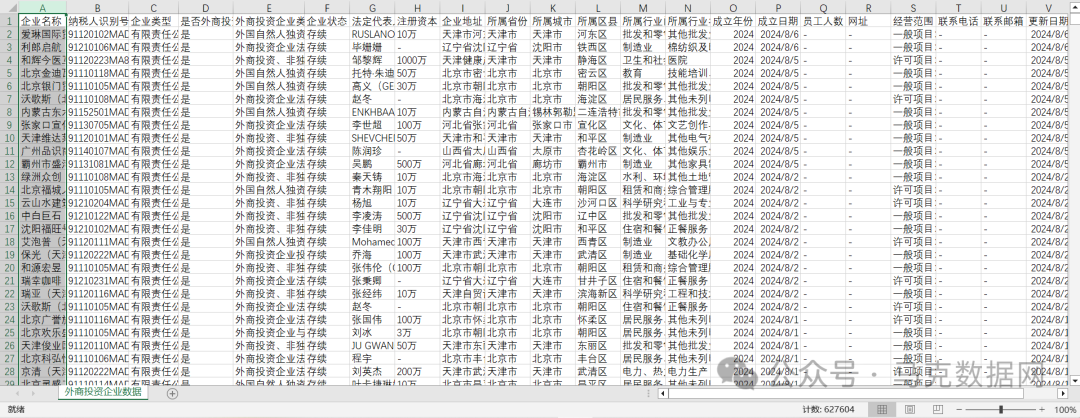Screen dimensions: 1080x418
Task: Select the 所属区县 header cell
Action: (x=597, y=21)
